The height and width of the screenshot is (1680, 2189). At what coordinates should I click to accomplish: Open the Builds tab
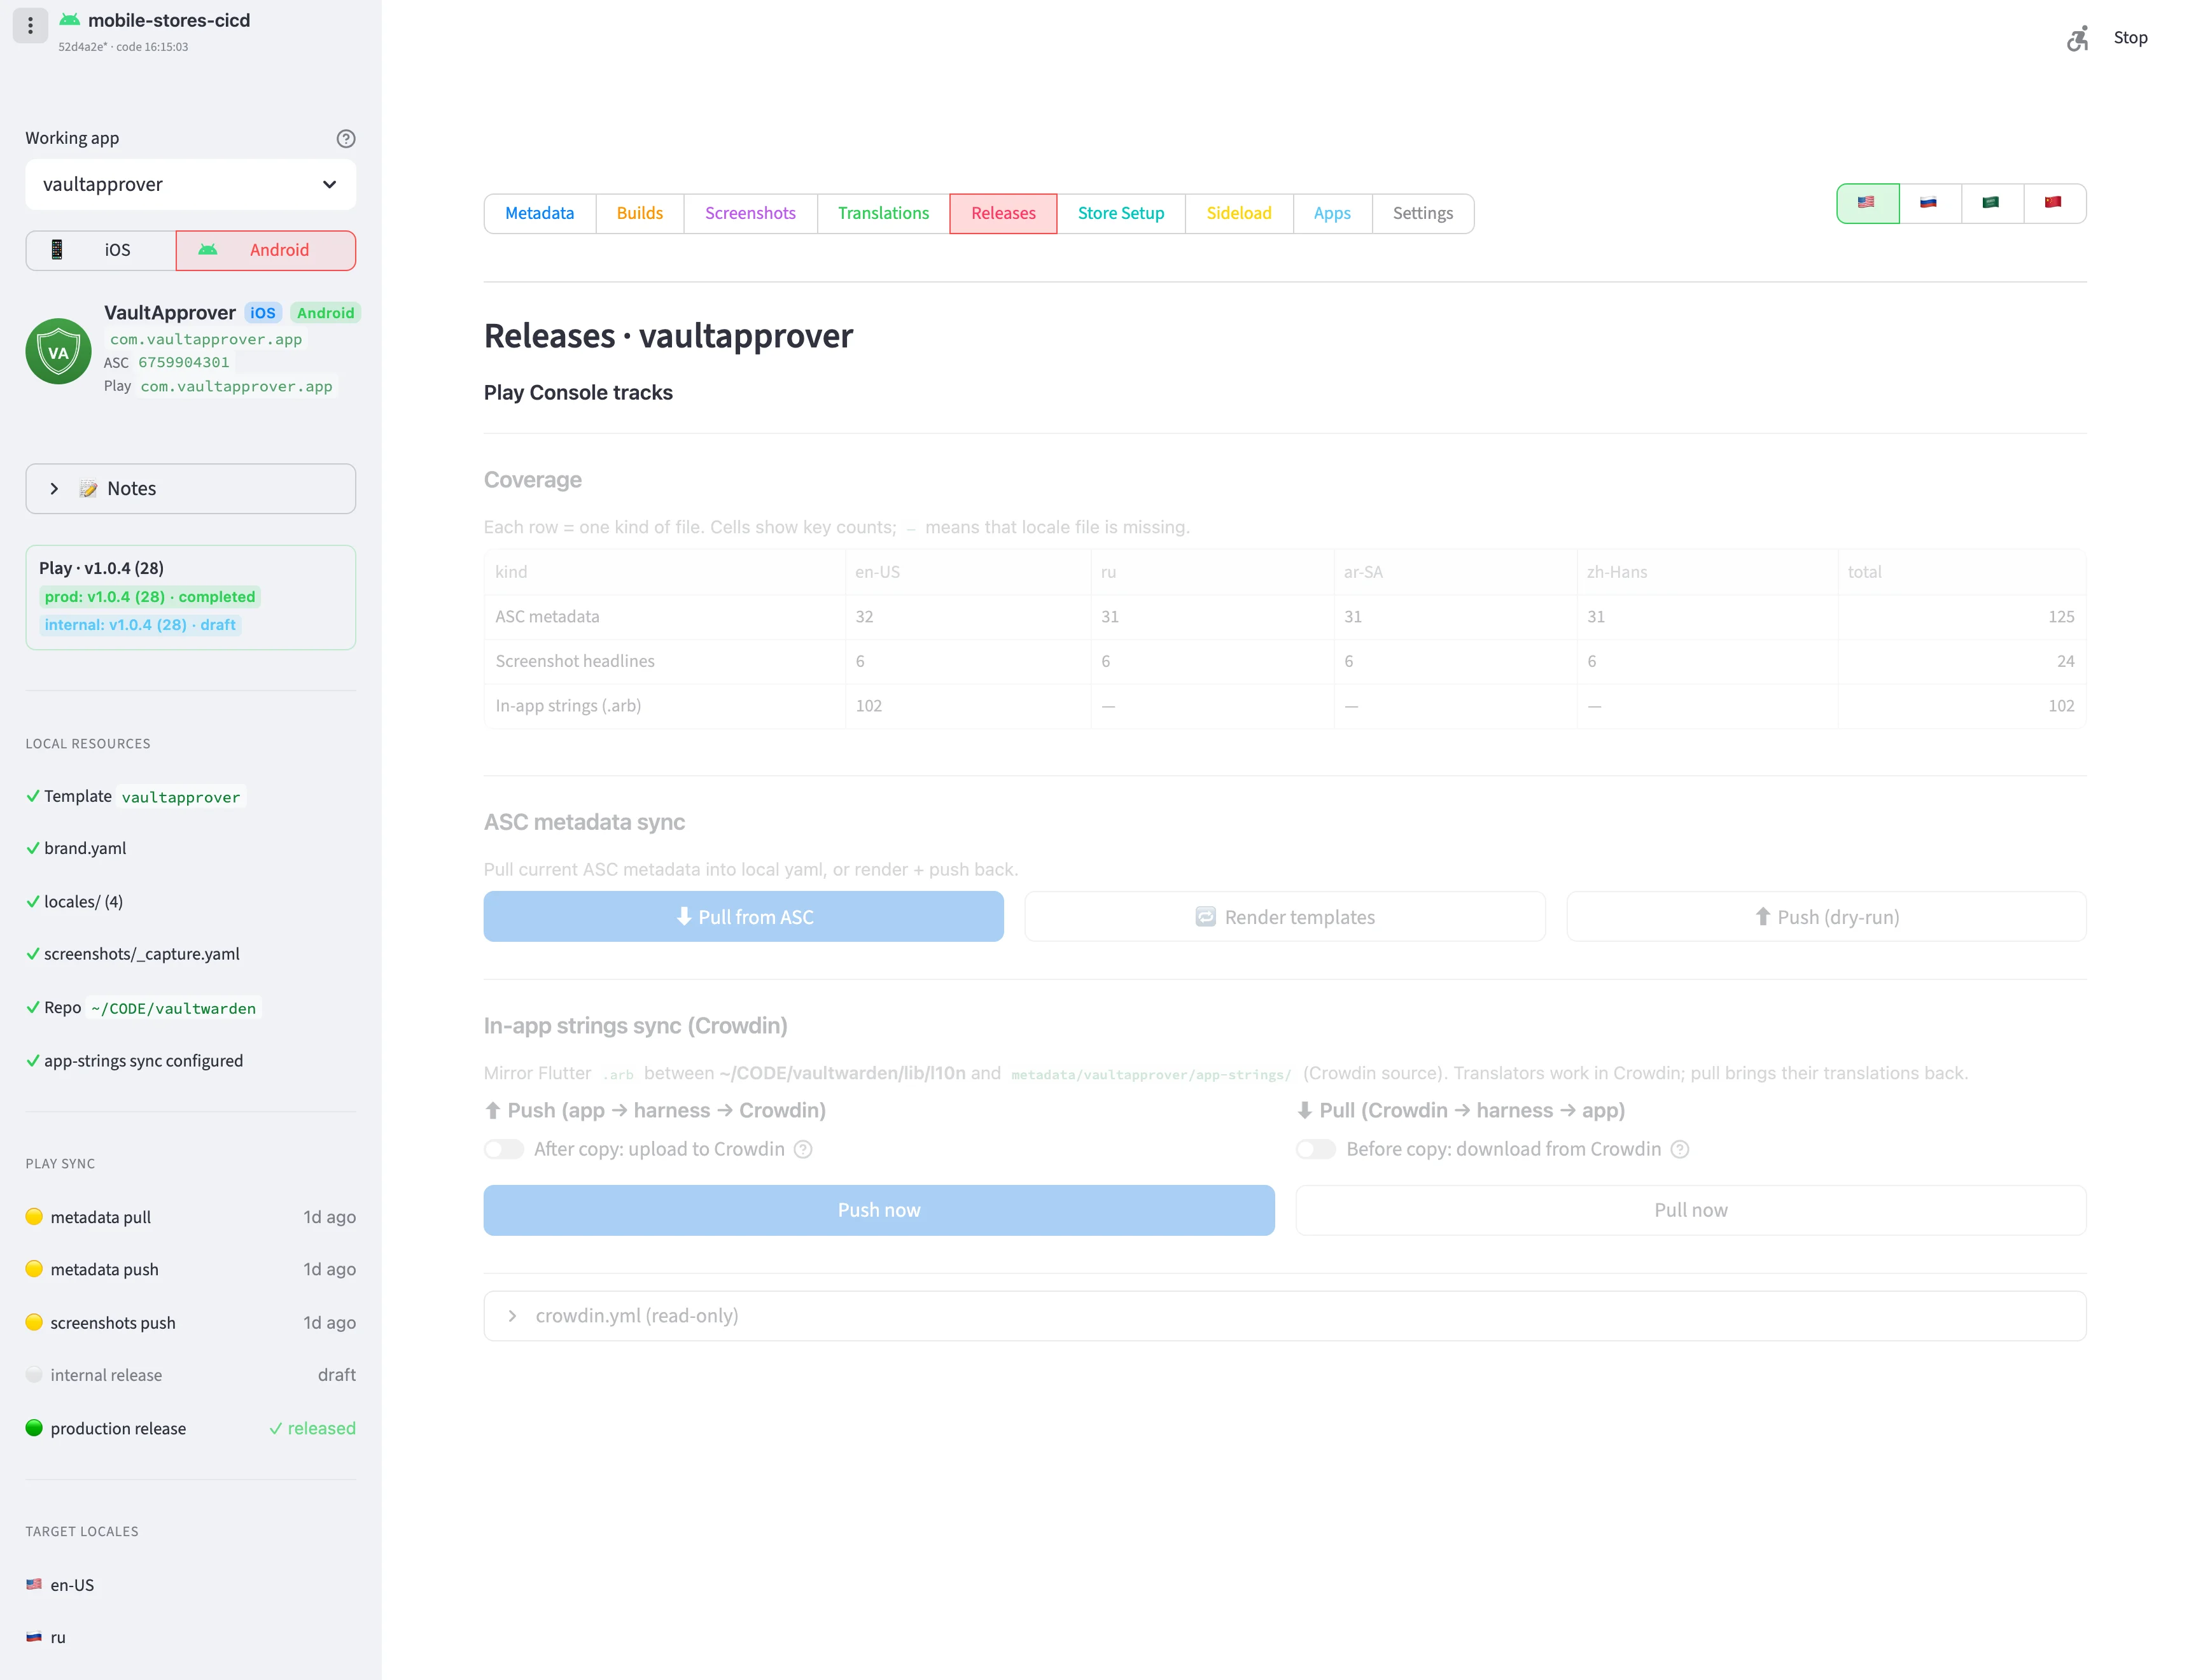coord(640,213)
